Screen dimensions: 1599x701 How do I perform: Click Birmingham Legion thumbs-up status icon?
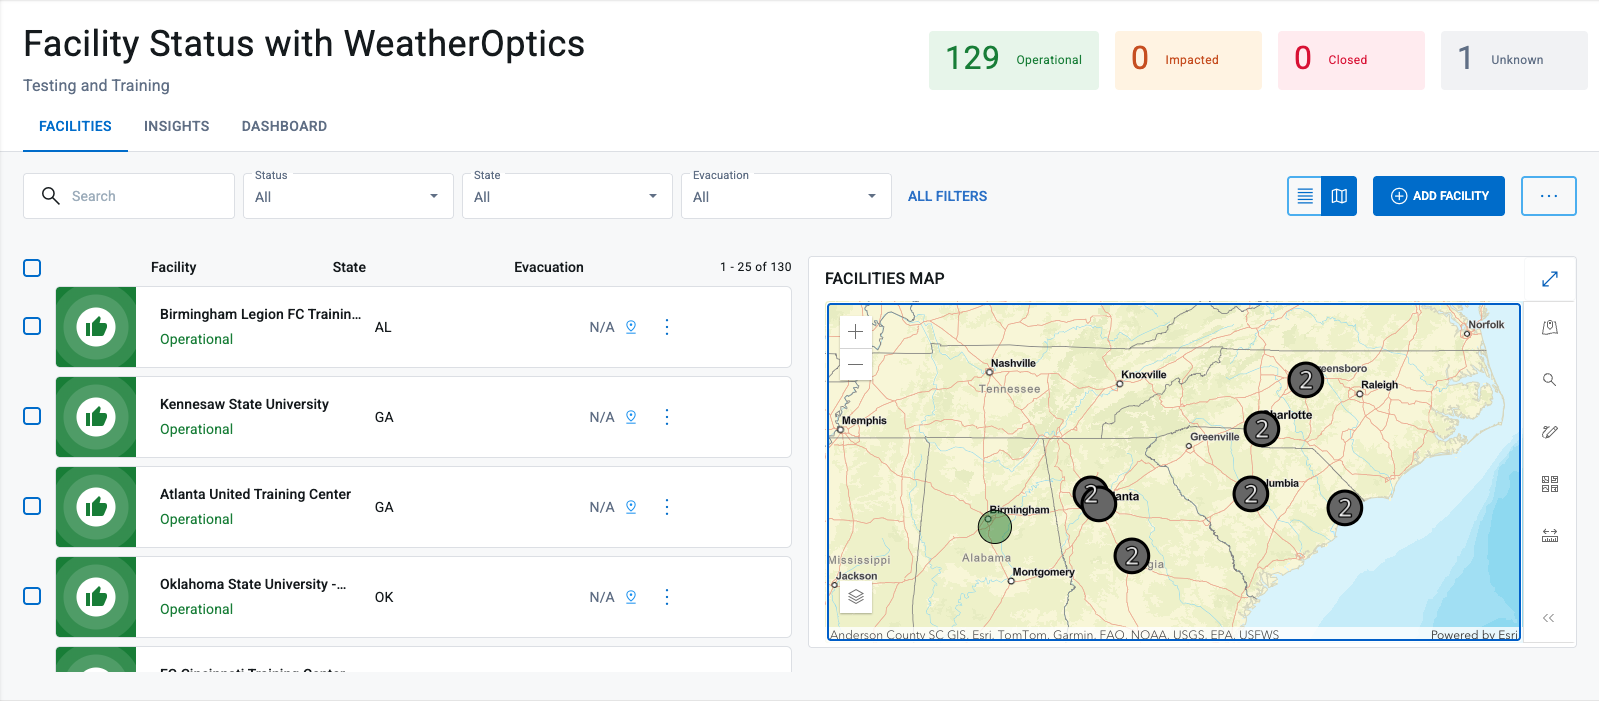[x=96, y=327]
